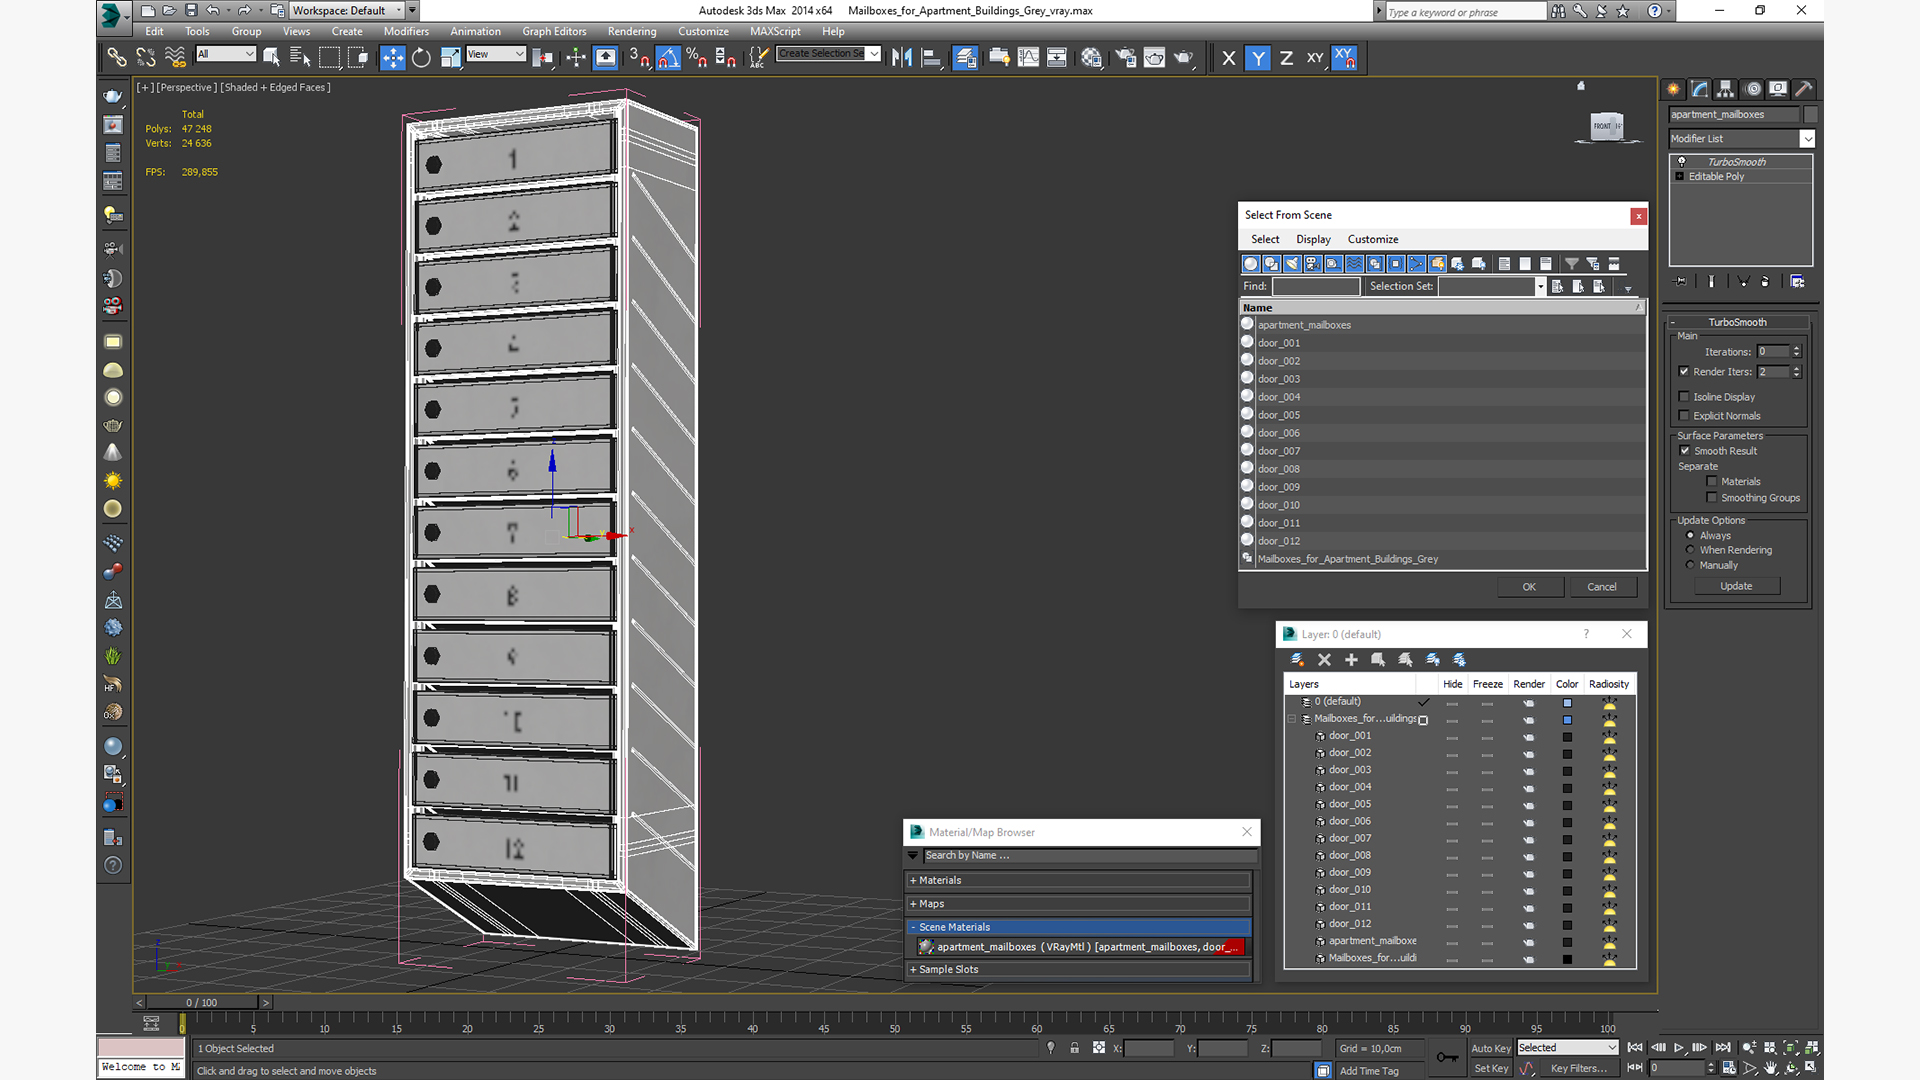The height and width of the screenshot is (1080, 1920).
Task: Expand the Materials group in Material Browser
Action: click(1078, 881)
